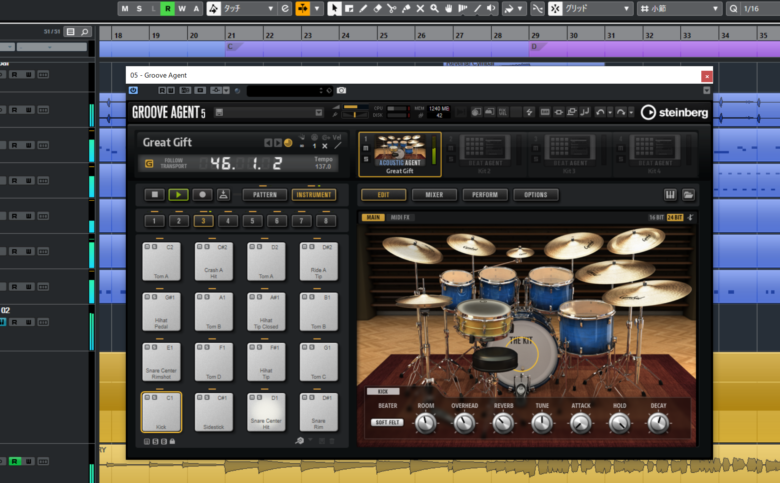This screenshot has width=780, height=483.
Task: Click the Quantize Q icon in toolbar
Action: click(x=734, y=8)
